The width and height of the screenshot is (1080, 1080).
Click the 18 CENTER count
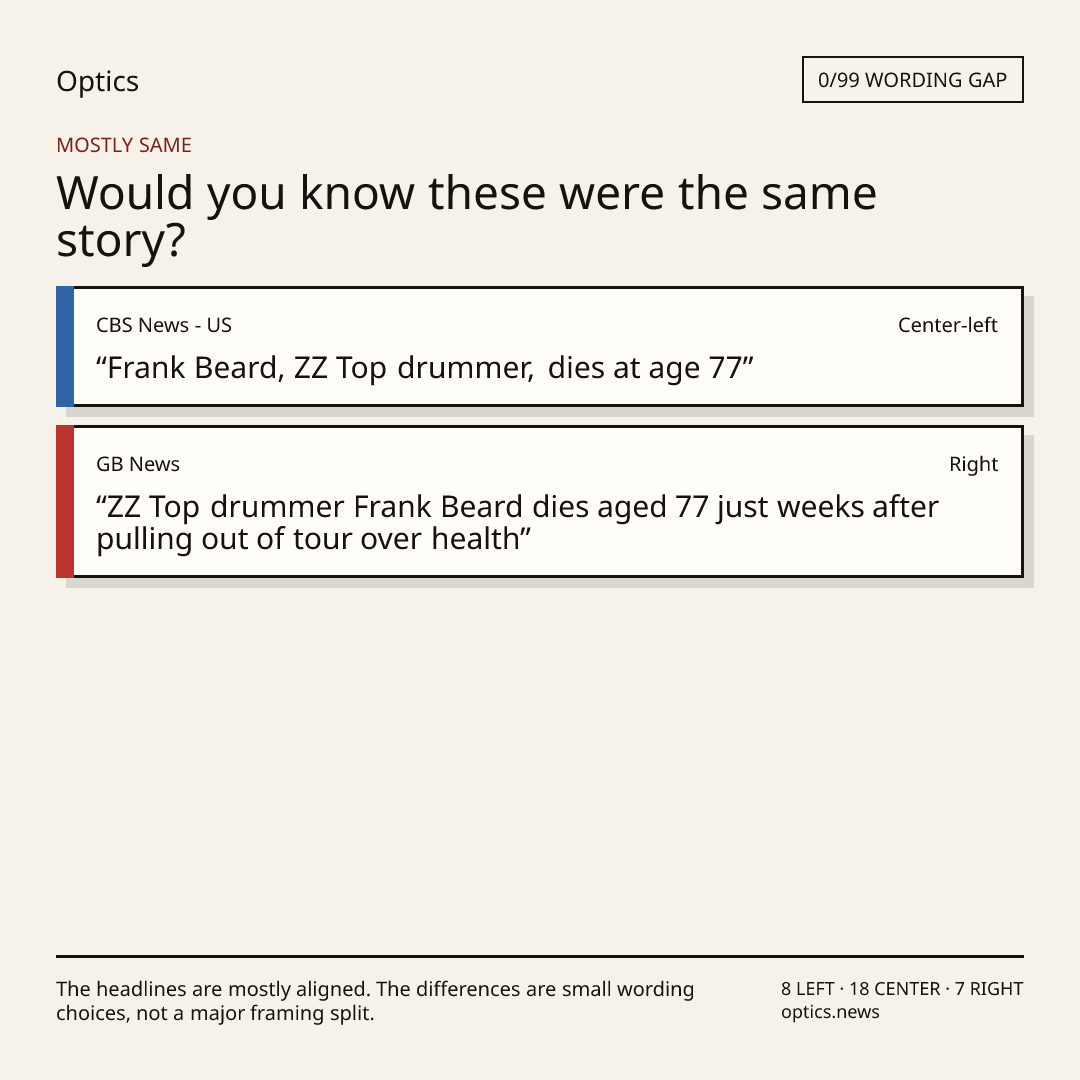coord(894,989)
